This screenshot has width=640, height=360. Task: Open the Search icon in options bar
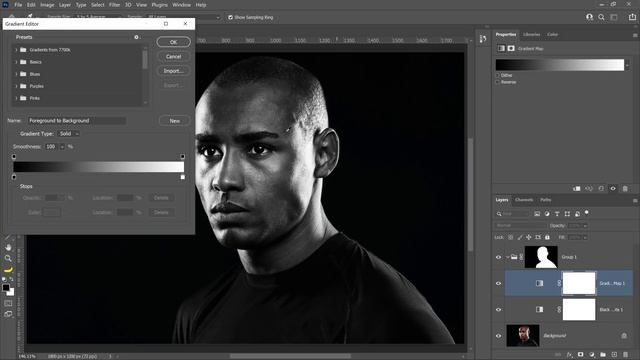(601, 17)
